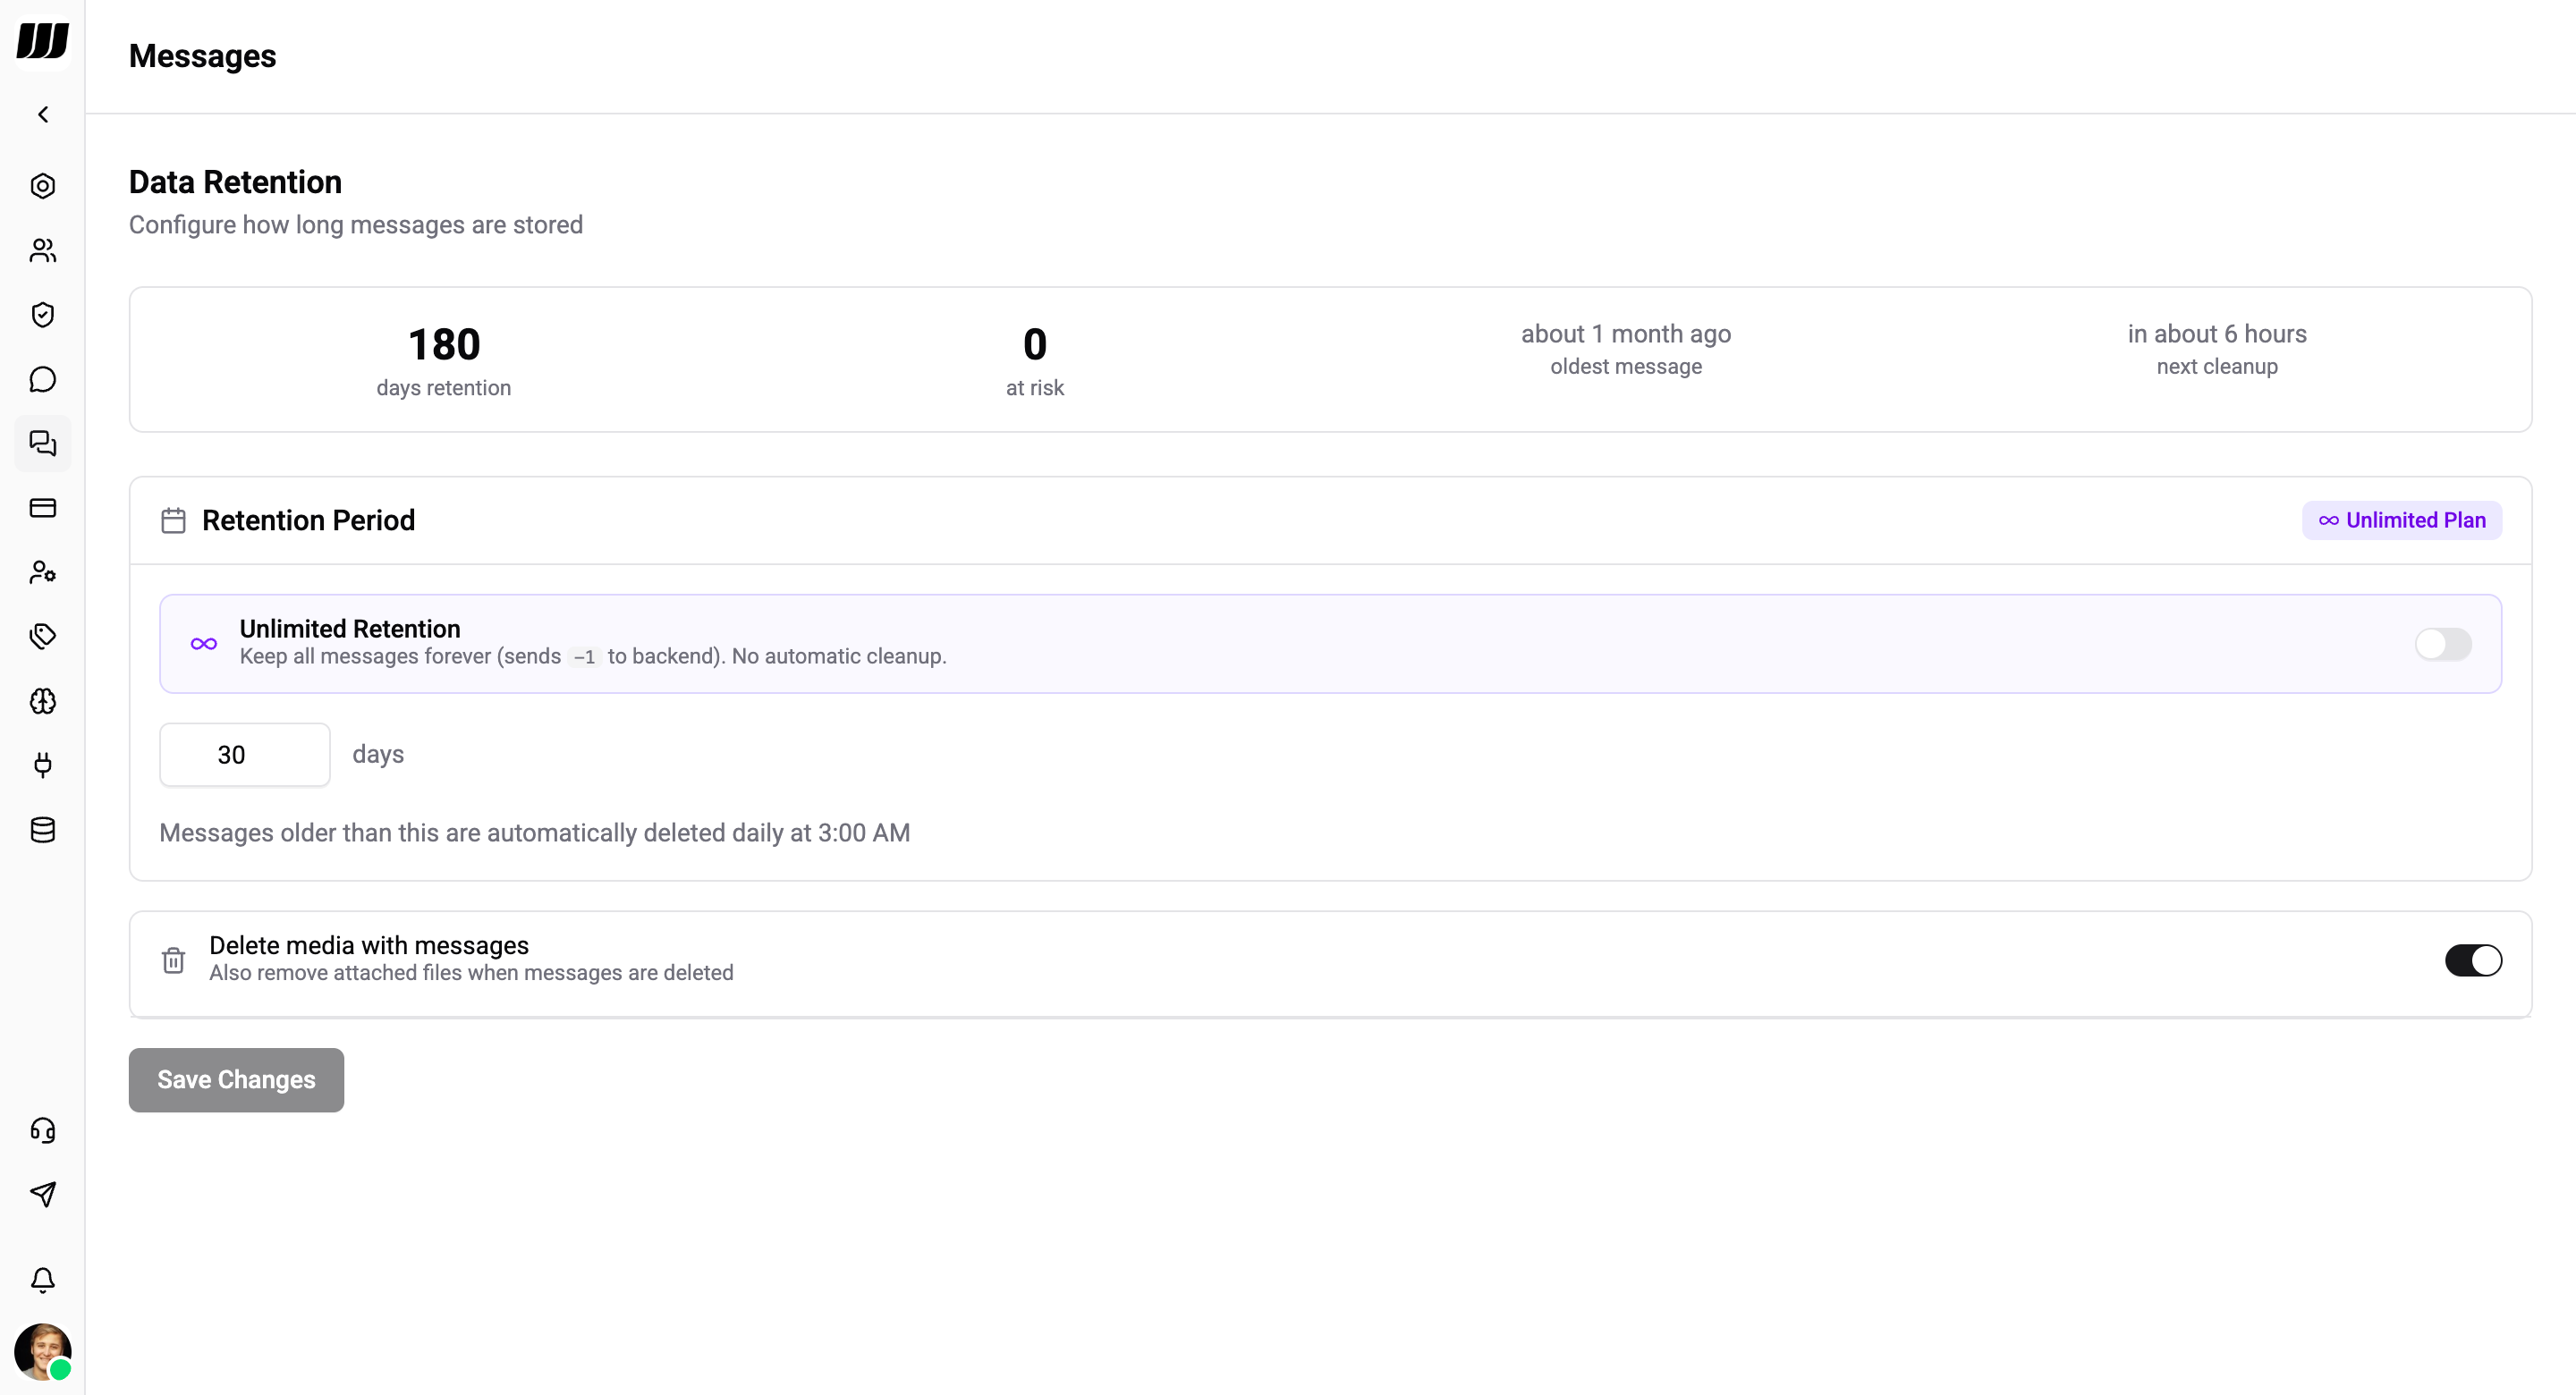The image size is (2576, 1395).
Task: Click the send paper-plane icon
Action: click(43, 1194)
